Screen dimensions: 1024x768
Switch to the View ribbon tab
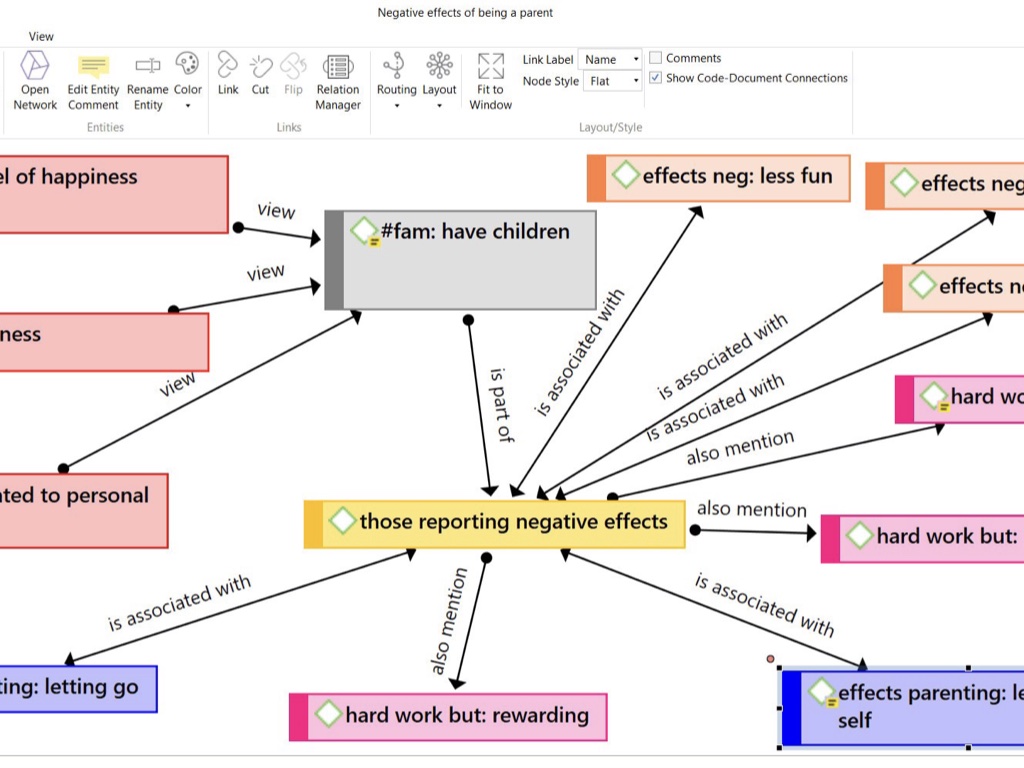pos(41,36)
